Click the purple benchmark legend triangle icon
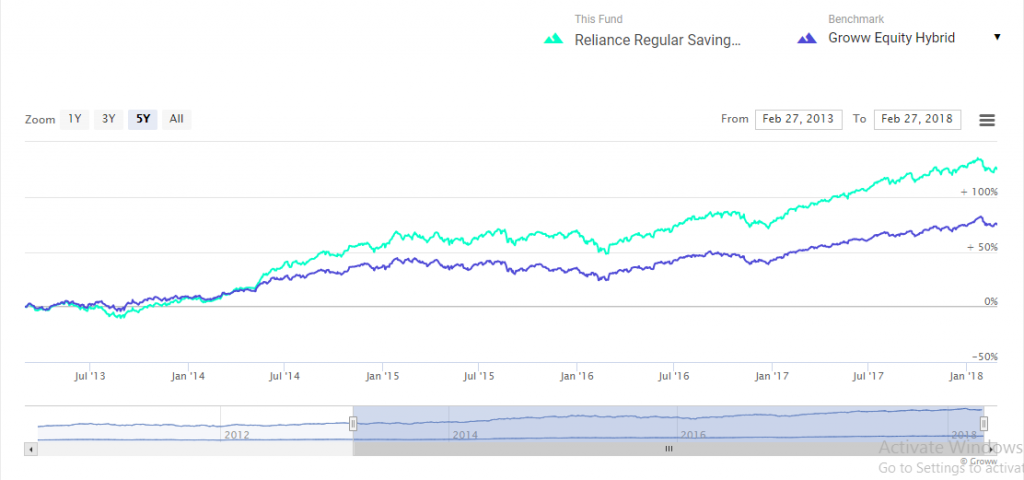The height and width of the screenshot is (480, 1024). coord(806,39)
